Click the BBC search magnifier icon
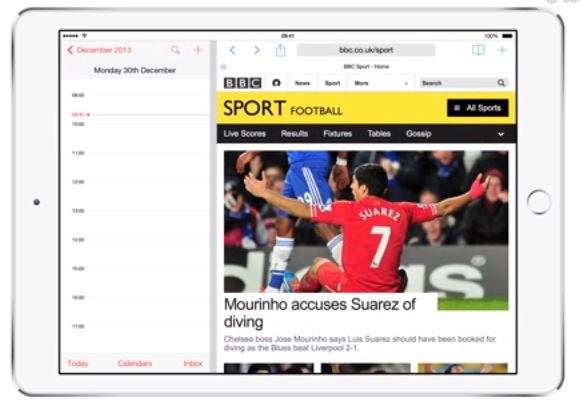Viewport: 580px width, 405px height. tap(501, 83)
